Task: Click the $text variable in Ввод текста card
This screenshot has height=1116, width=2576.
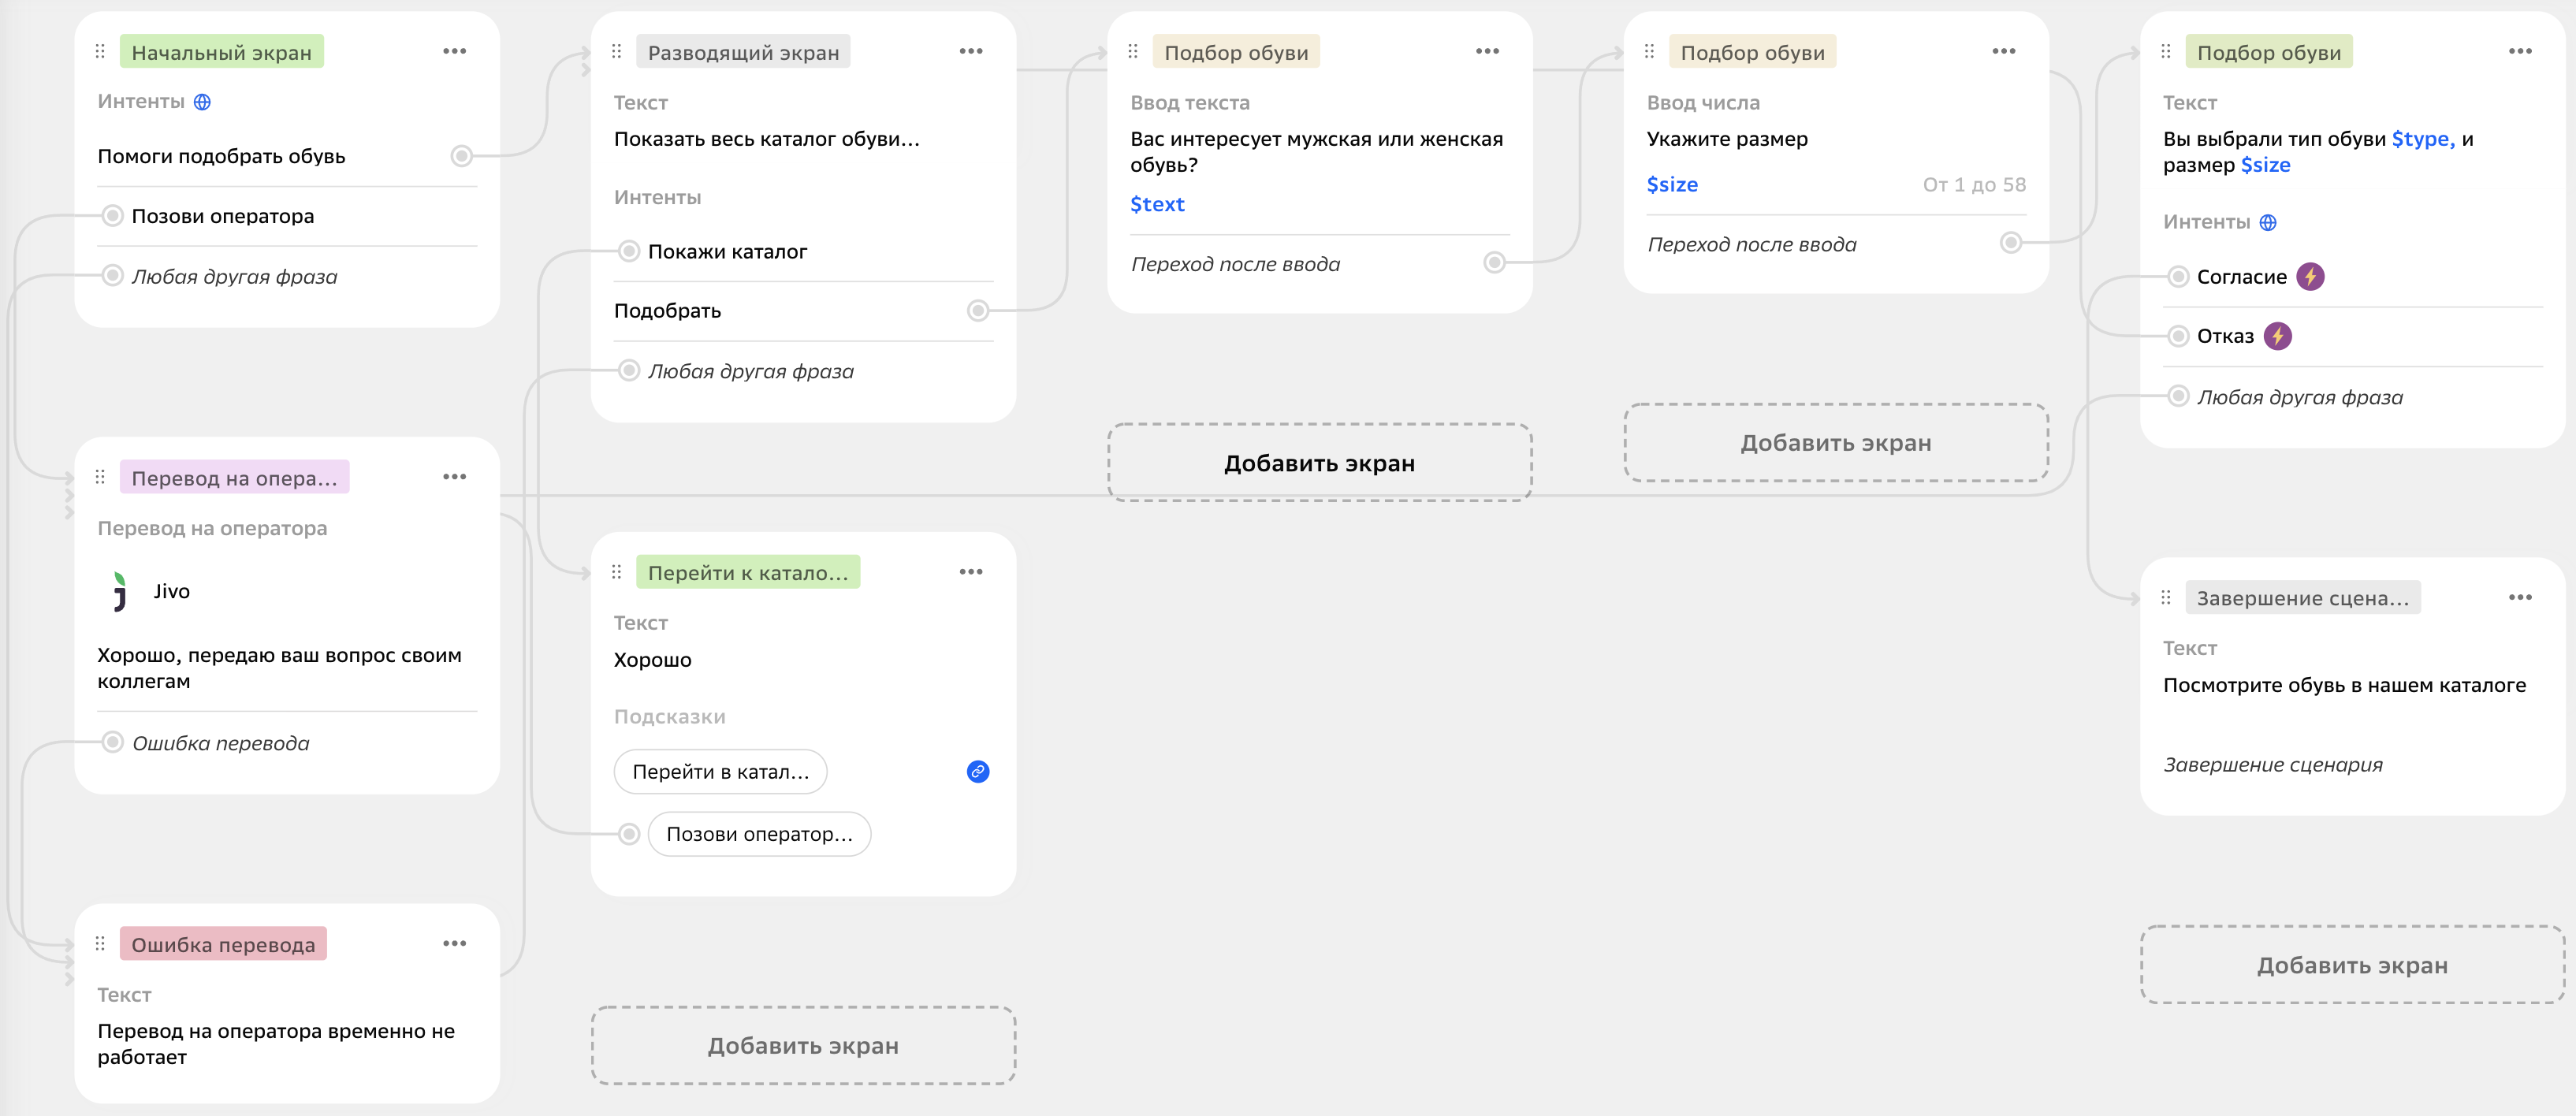Action: pos(1157,205)
